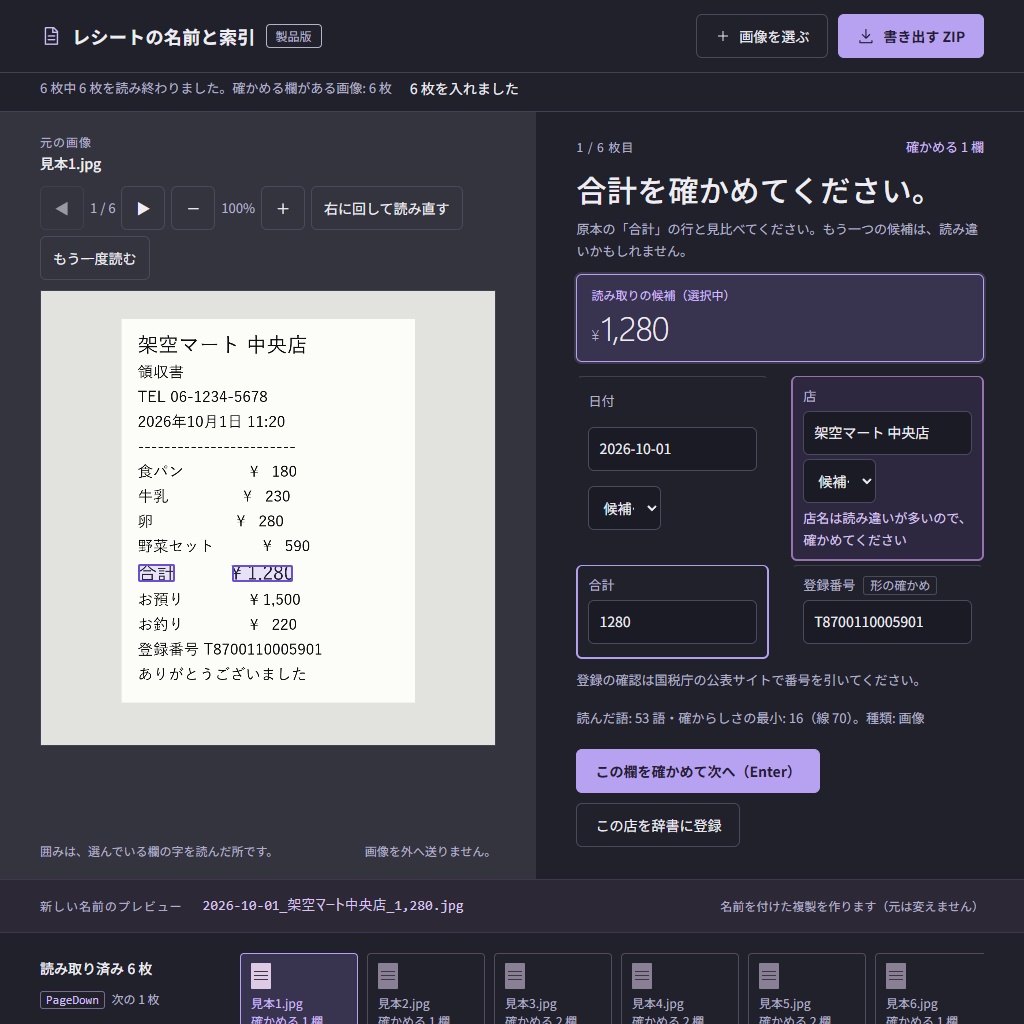Image resolution: width=1024 pixels, height=1024 pixels.
Task: Click 画像を選ぶ button
Action: pos(761,37)
